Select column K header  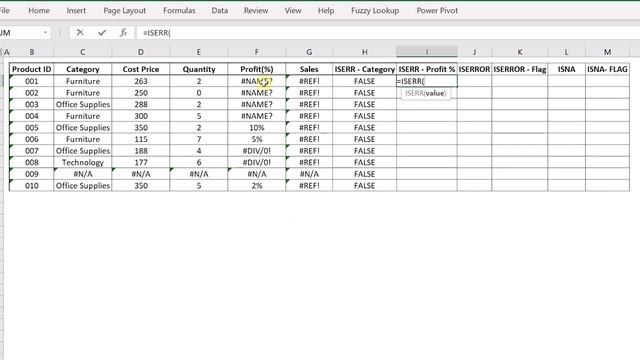520,52
